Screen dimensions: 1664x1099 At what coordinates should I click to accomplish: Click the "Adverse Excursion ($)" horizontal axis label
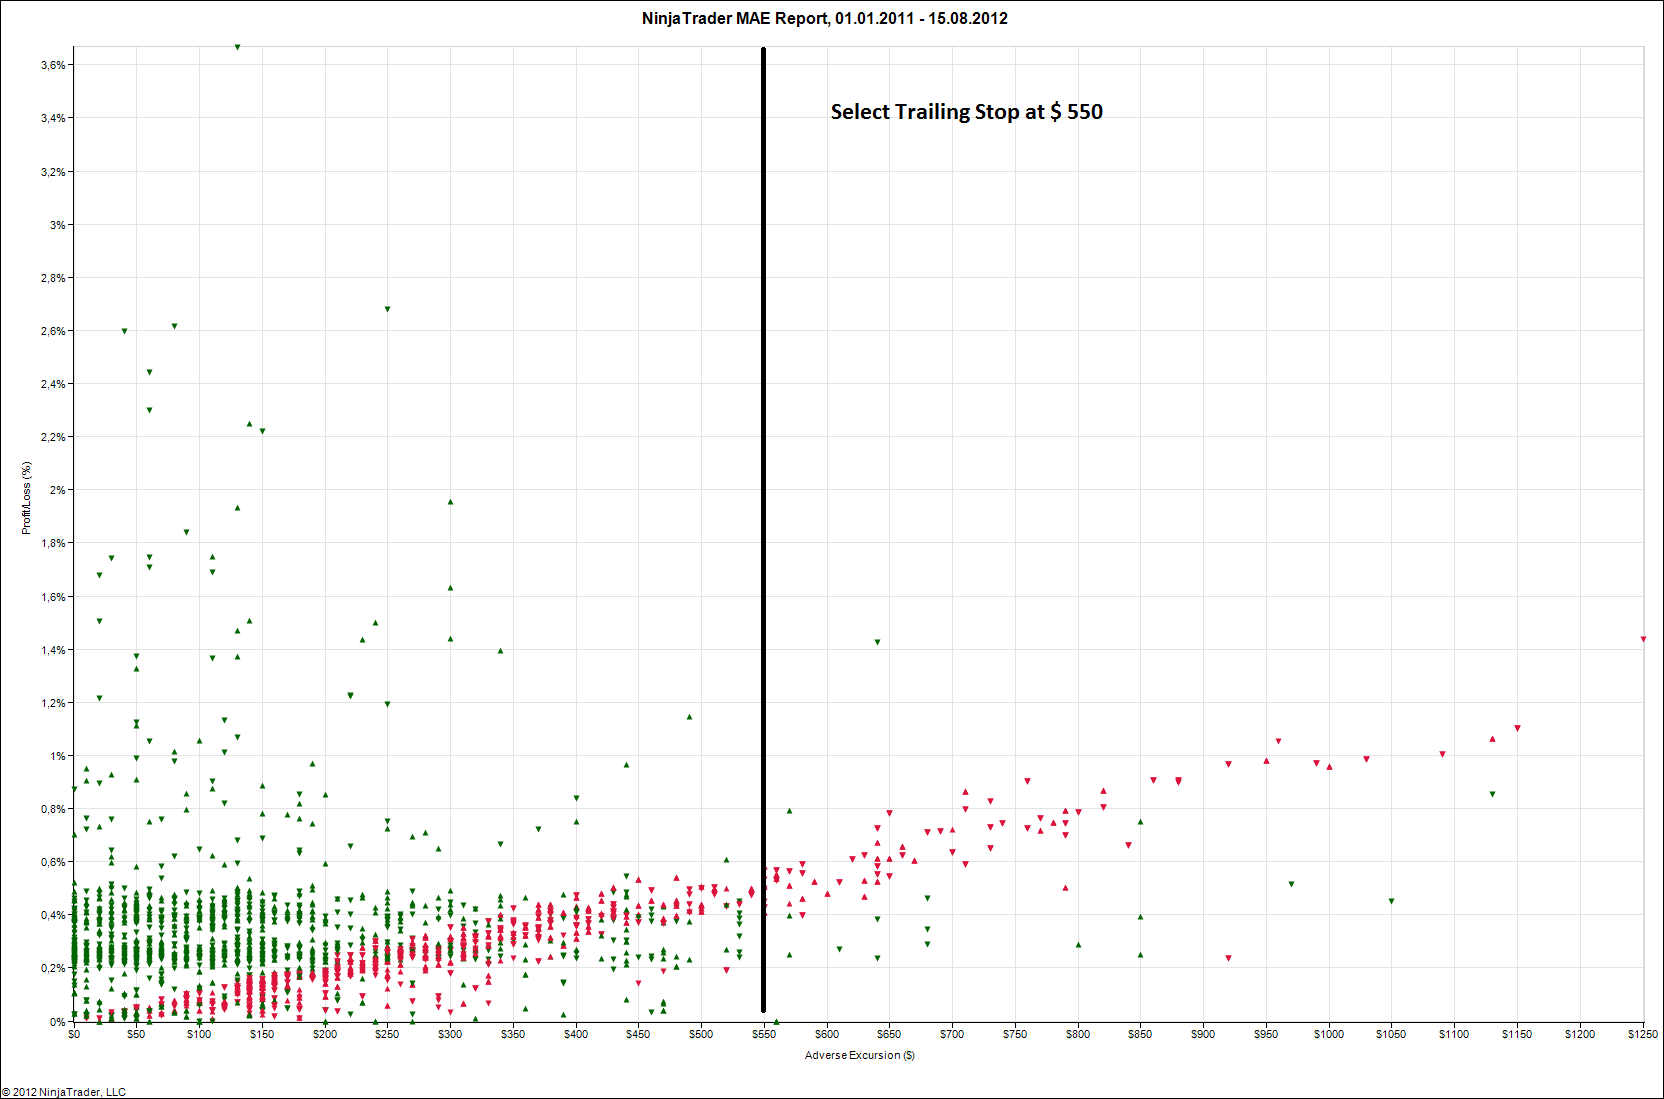point(860,1055)
